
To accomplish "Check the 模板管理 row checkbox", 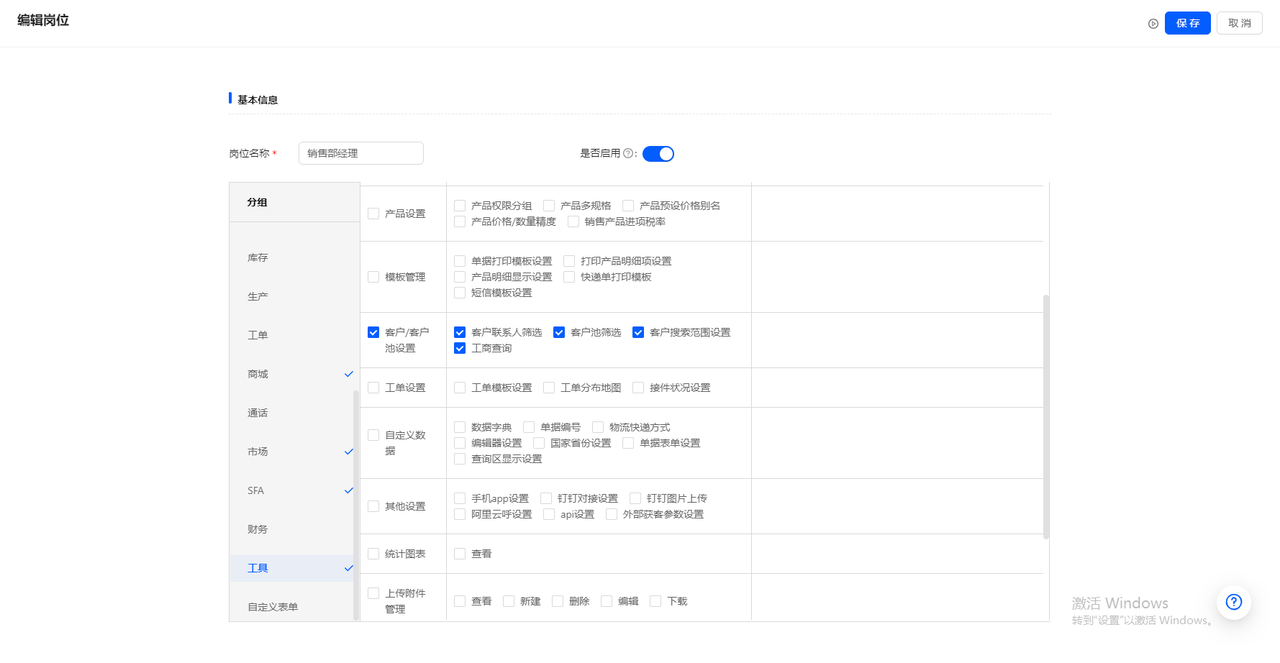I will 373,277.
